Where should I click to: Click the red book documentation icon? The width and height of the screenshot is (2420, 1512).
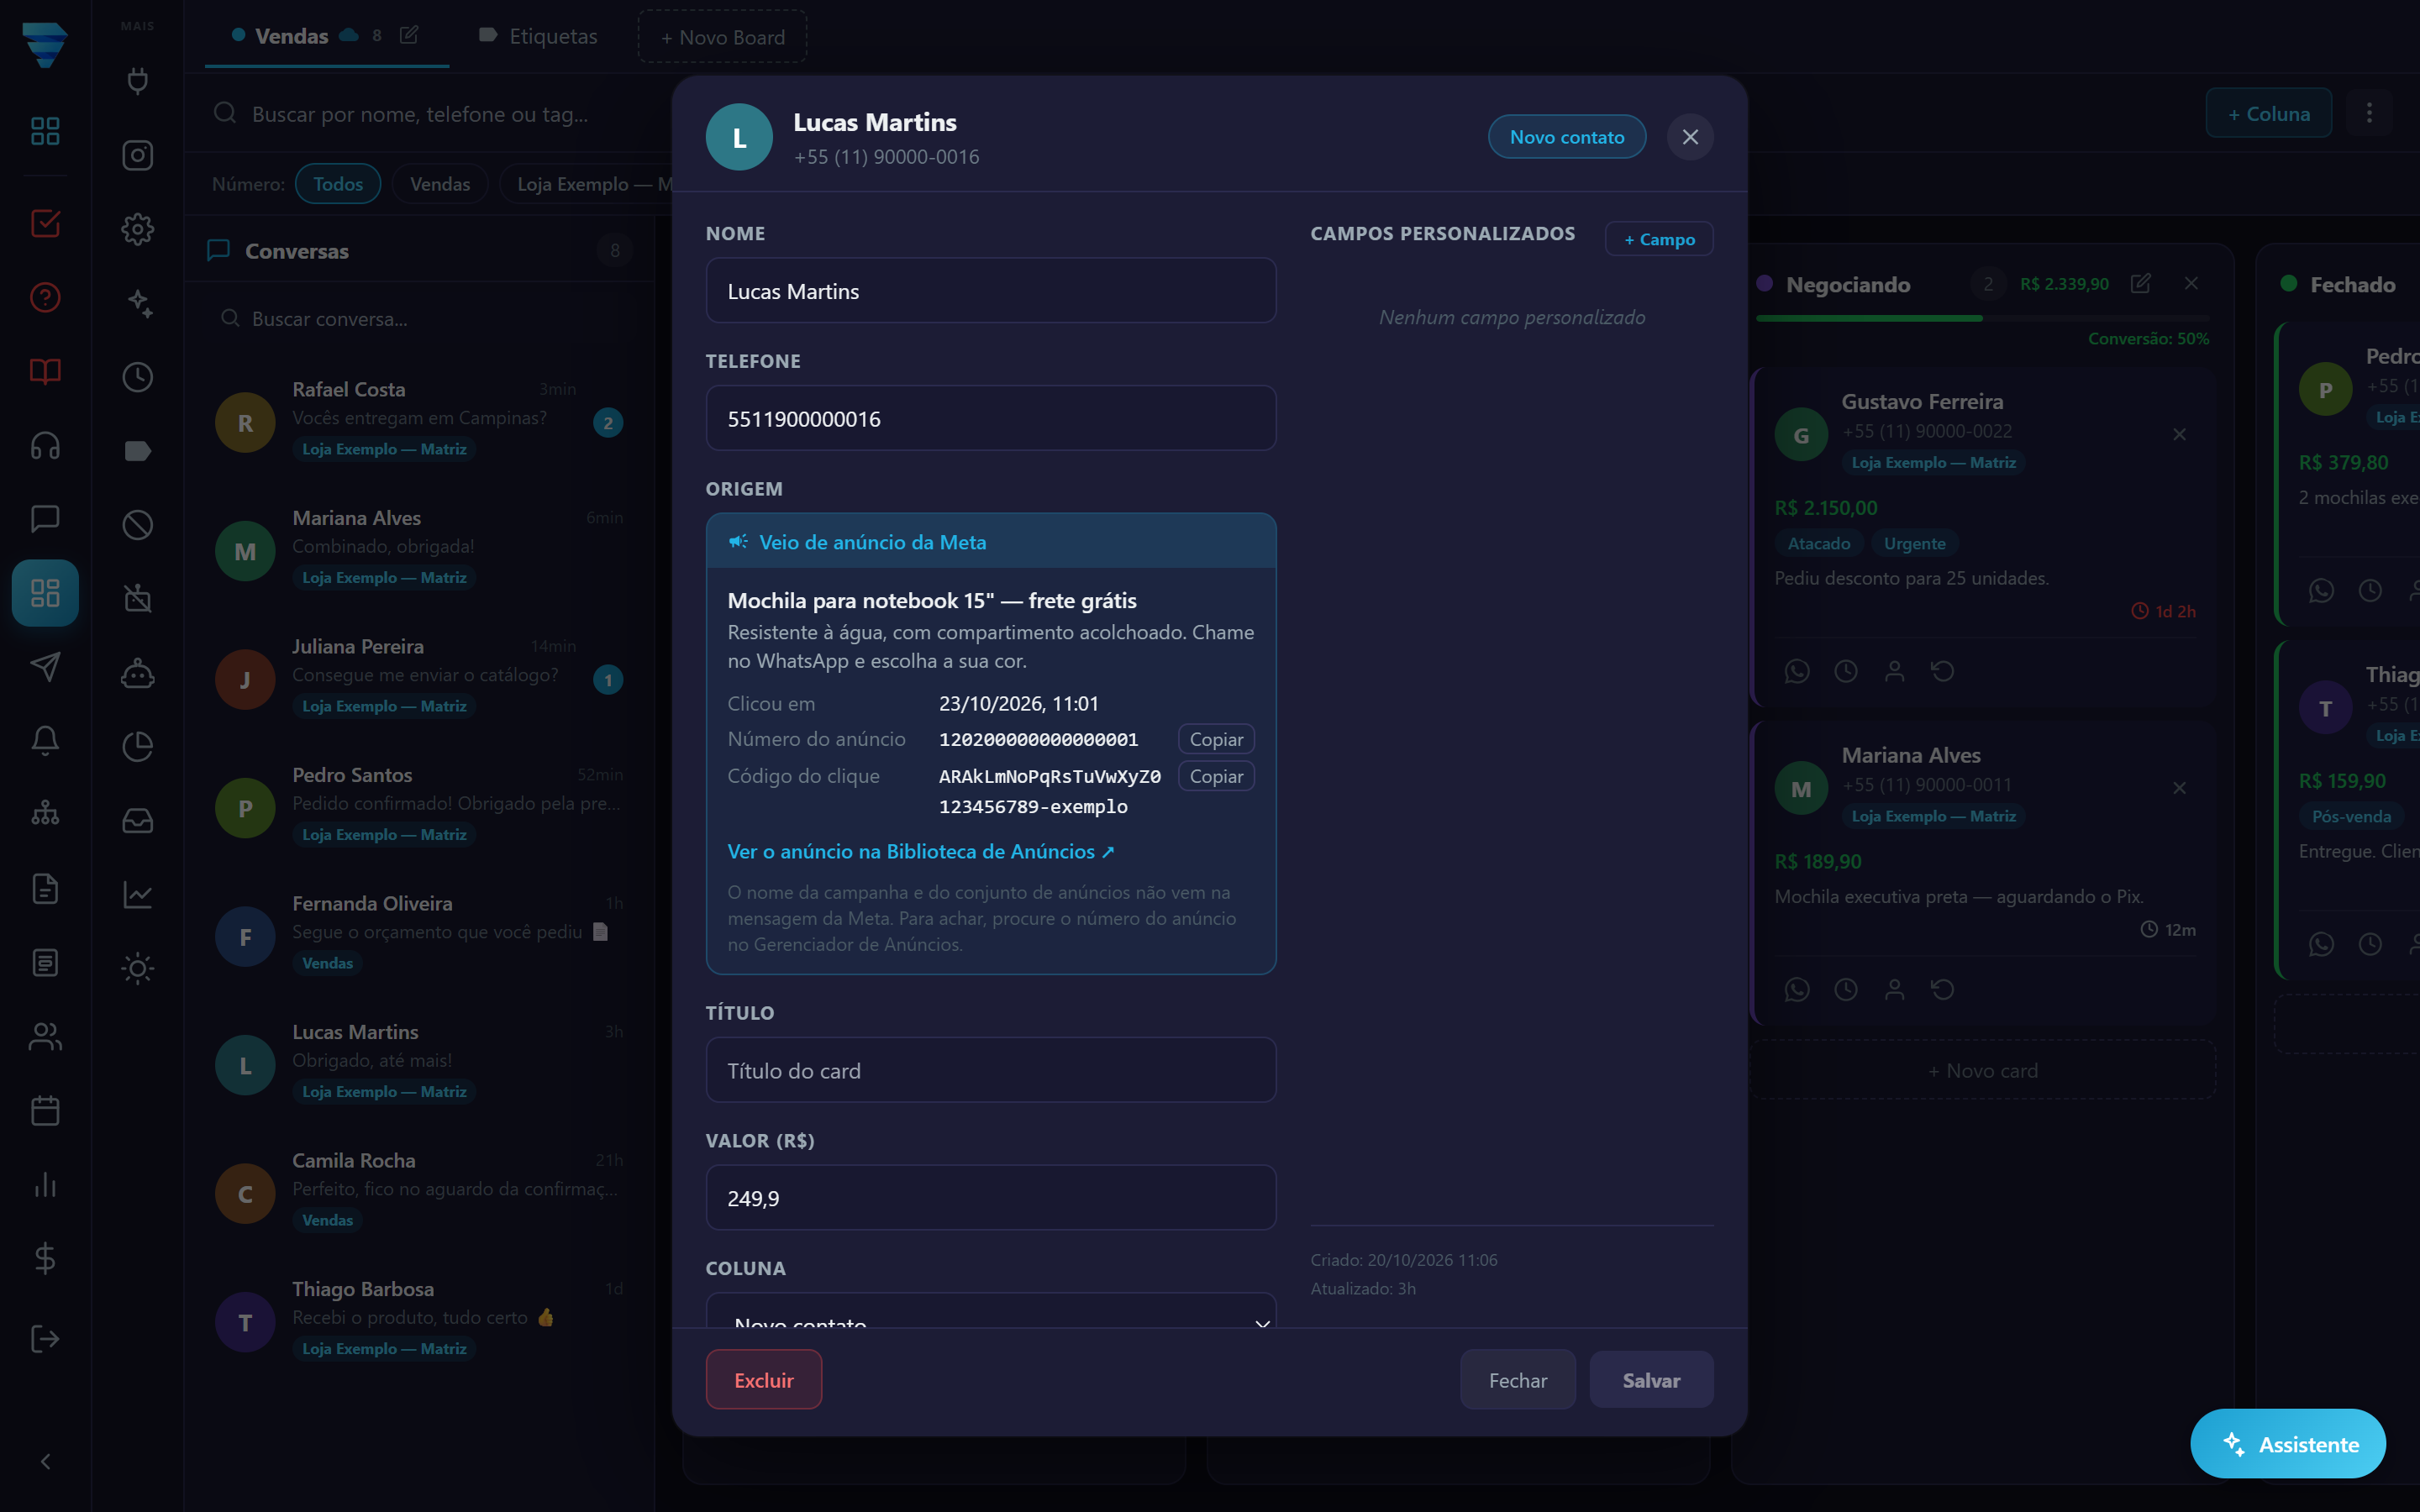(x=45, y=371)
